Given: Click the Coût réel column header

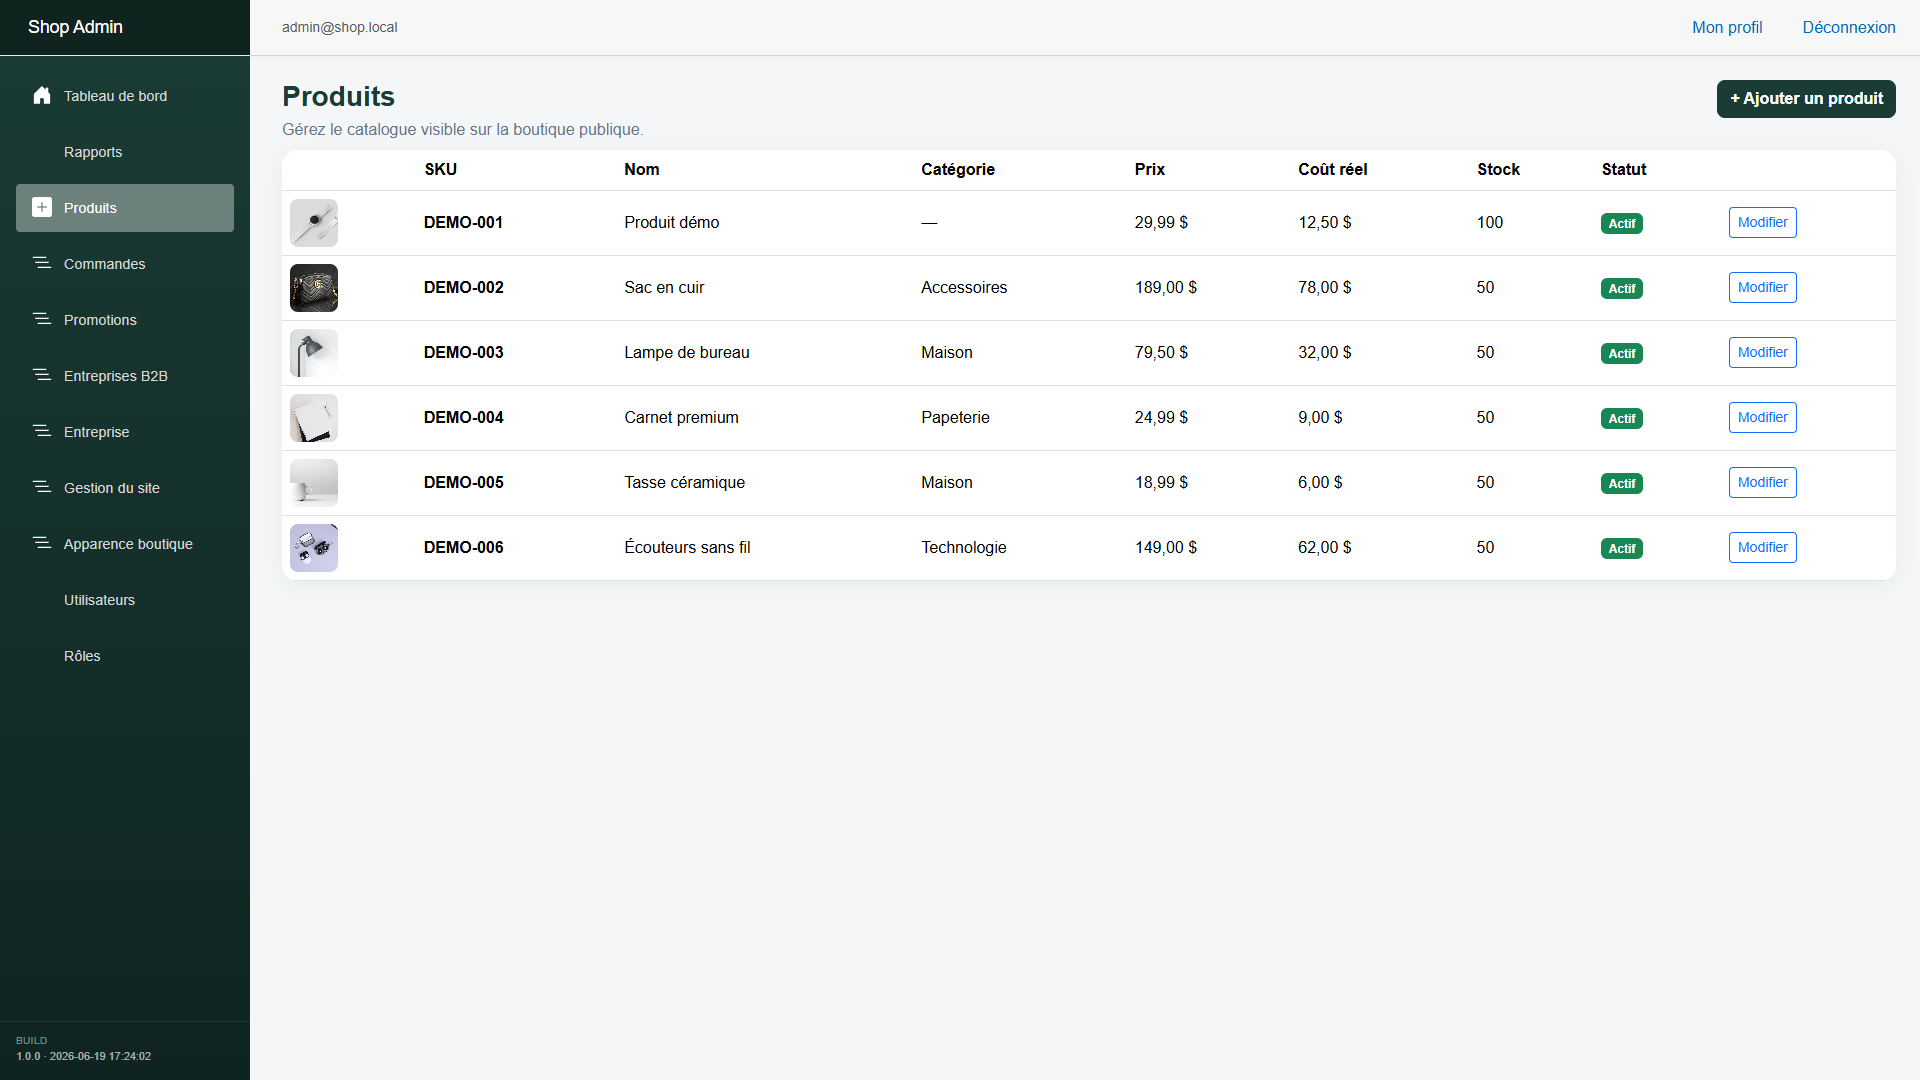Looking at the screenshot, I should coord(1332,170).
